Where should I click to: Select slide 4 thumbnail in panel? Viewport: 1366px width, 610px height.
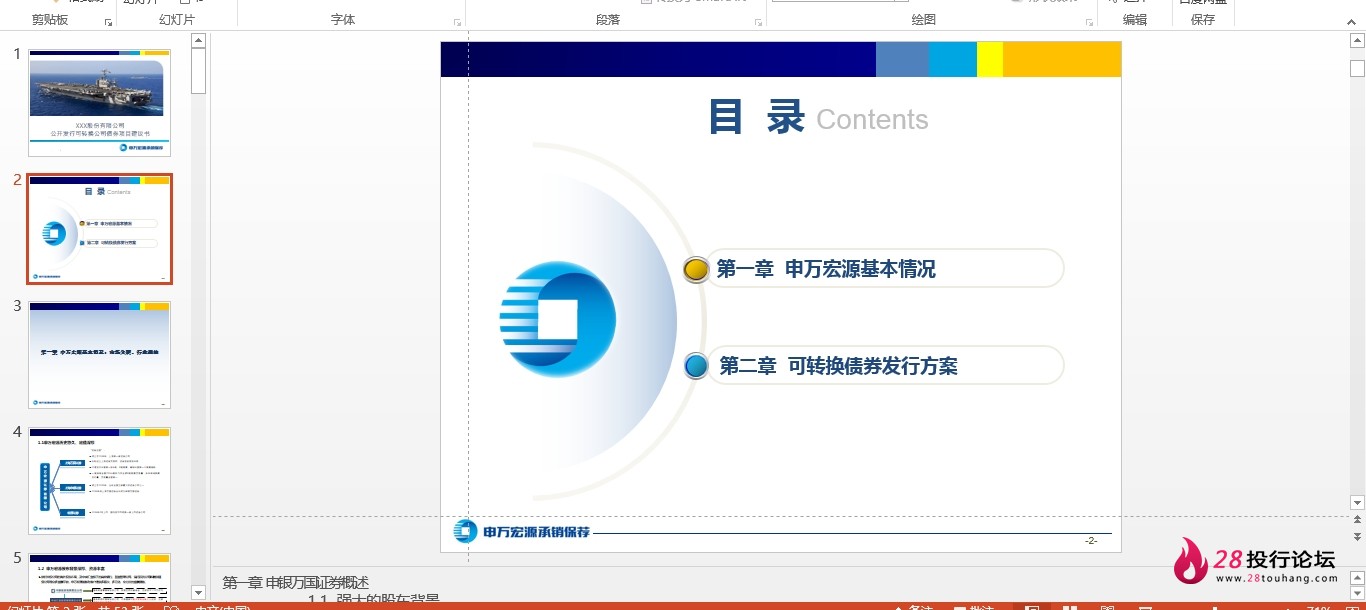pyautogui.click(x=99, y=481)
